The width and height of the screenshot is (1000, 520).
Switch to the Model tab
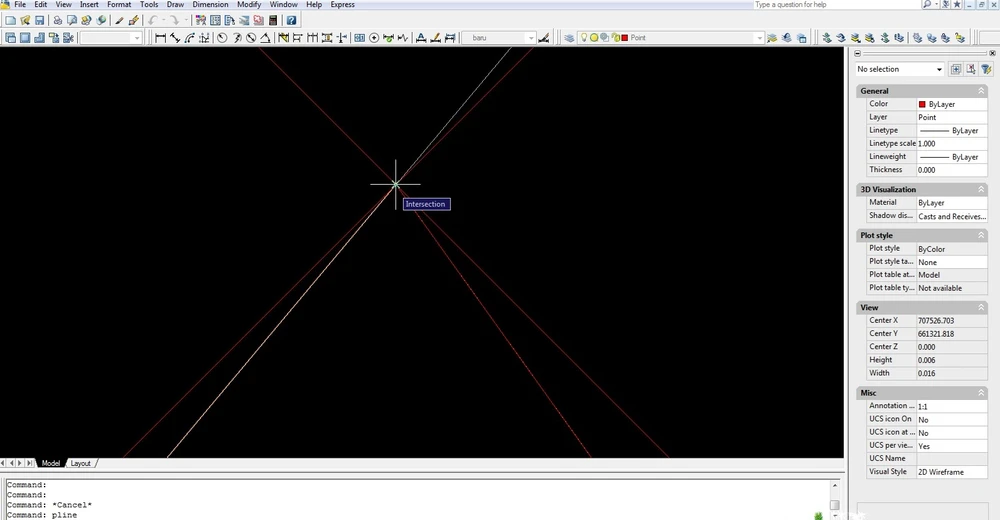50,463
